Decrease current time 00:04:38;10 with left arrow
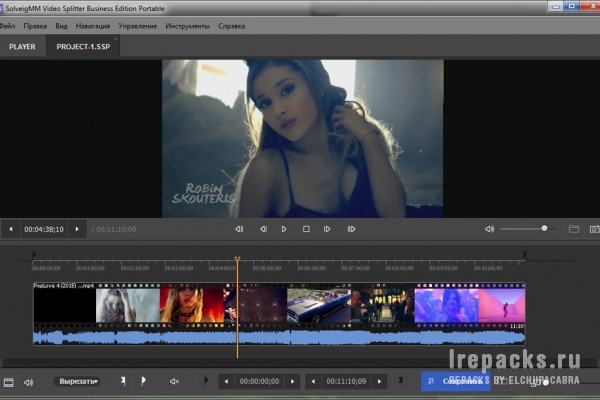Viewport: 600px width, 400px height. 11,229
